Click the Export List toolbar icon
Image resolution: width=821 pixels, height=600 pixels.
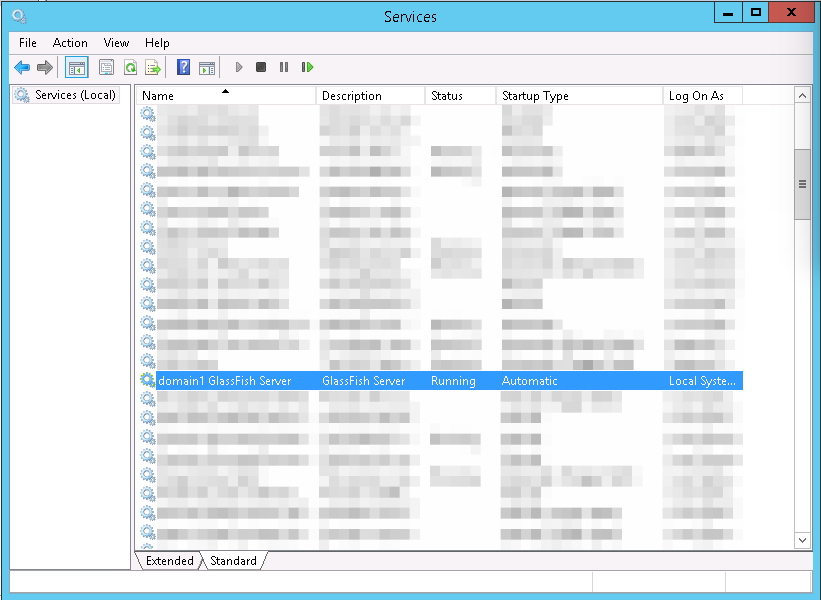[x=153, y=67]
